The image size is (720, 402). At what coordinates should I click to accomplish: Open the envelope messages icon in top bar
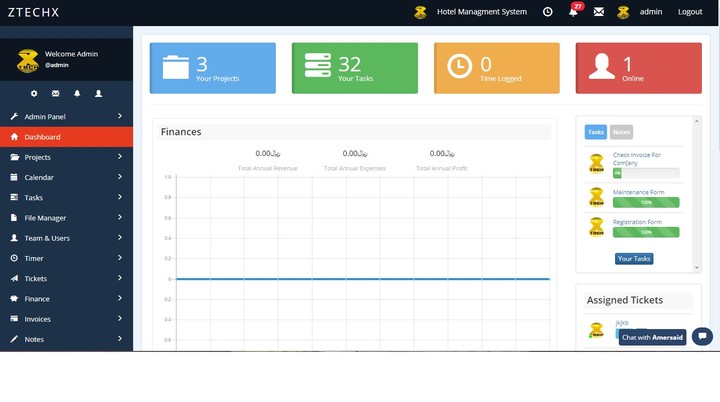(598, 12)
